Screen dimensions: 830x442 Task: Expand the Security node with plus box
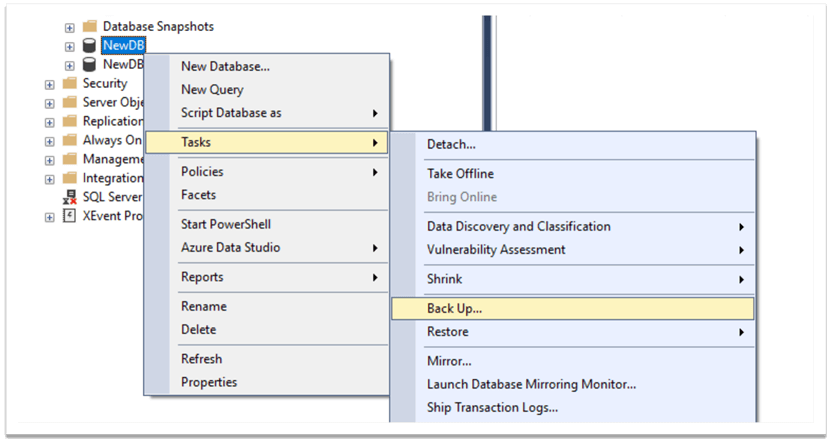(x=49, y=84)
